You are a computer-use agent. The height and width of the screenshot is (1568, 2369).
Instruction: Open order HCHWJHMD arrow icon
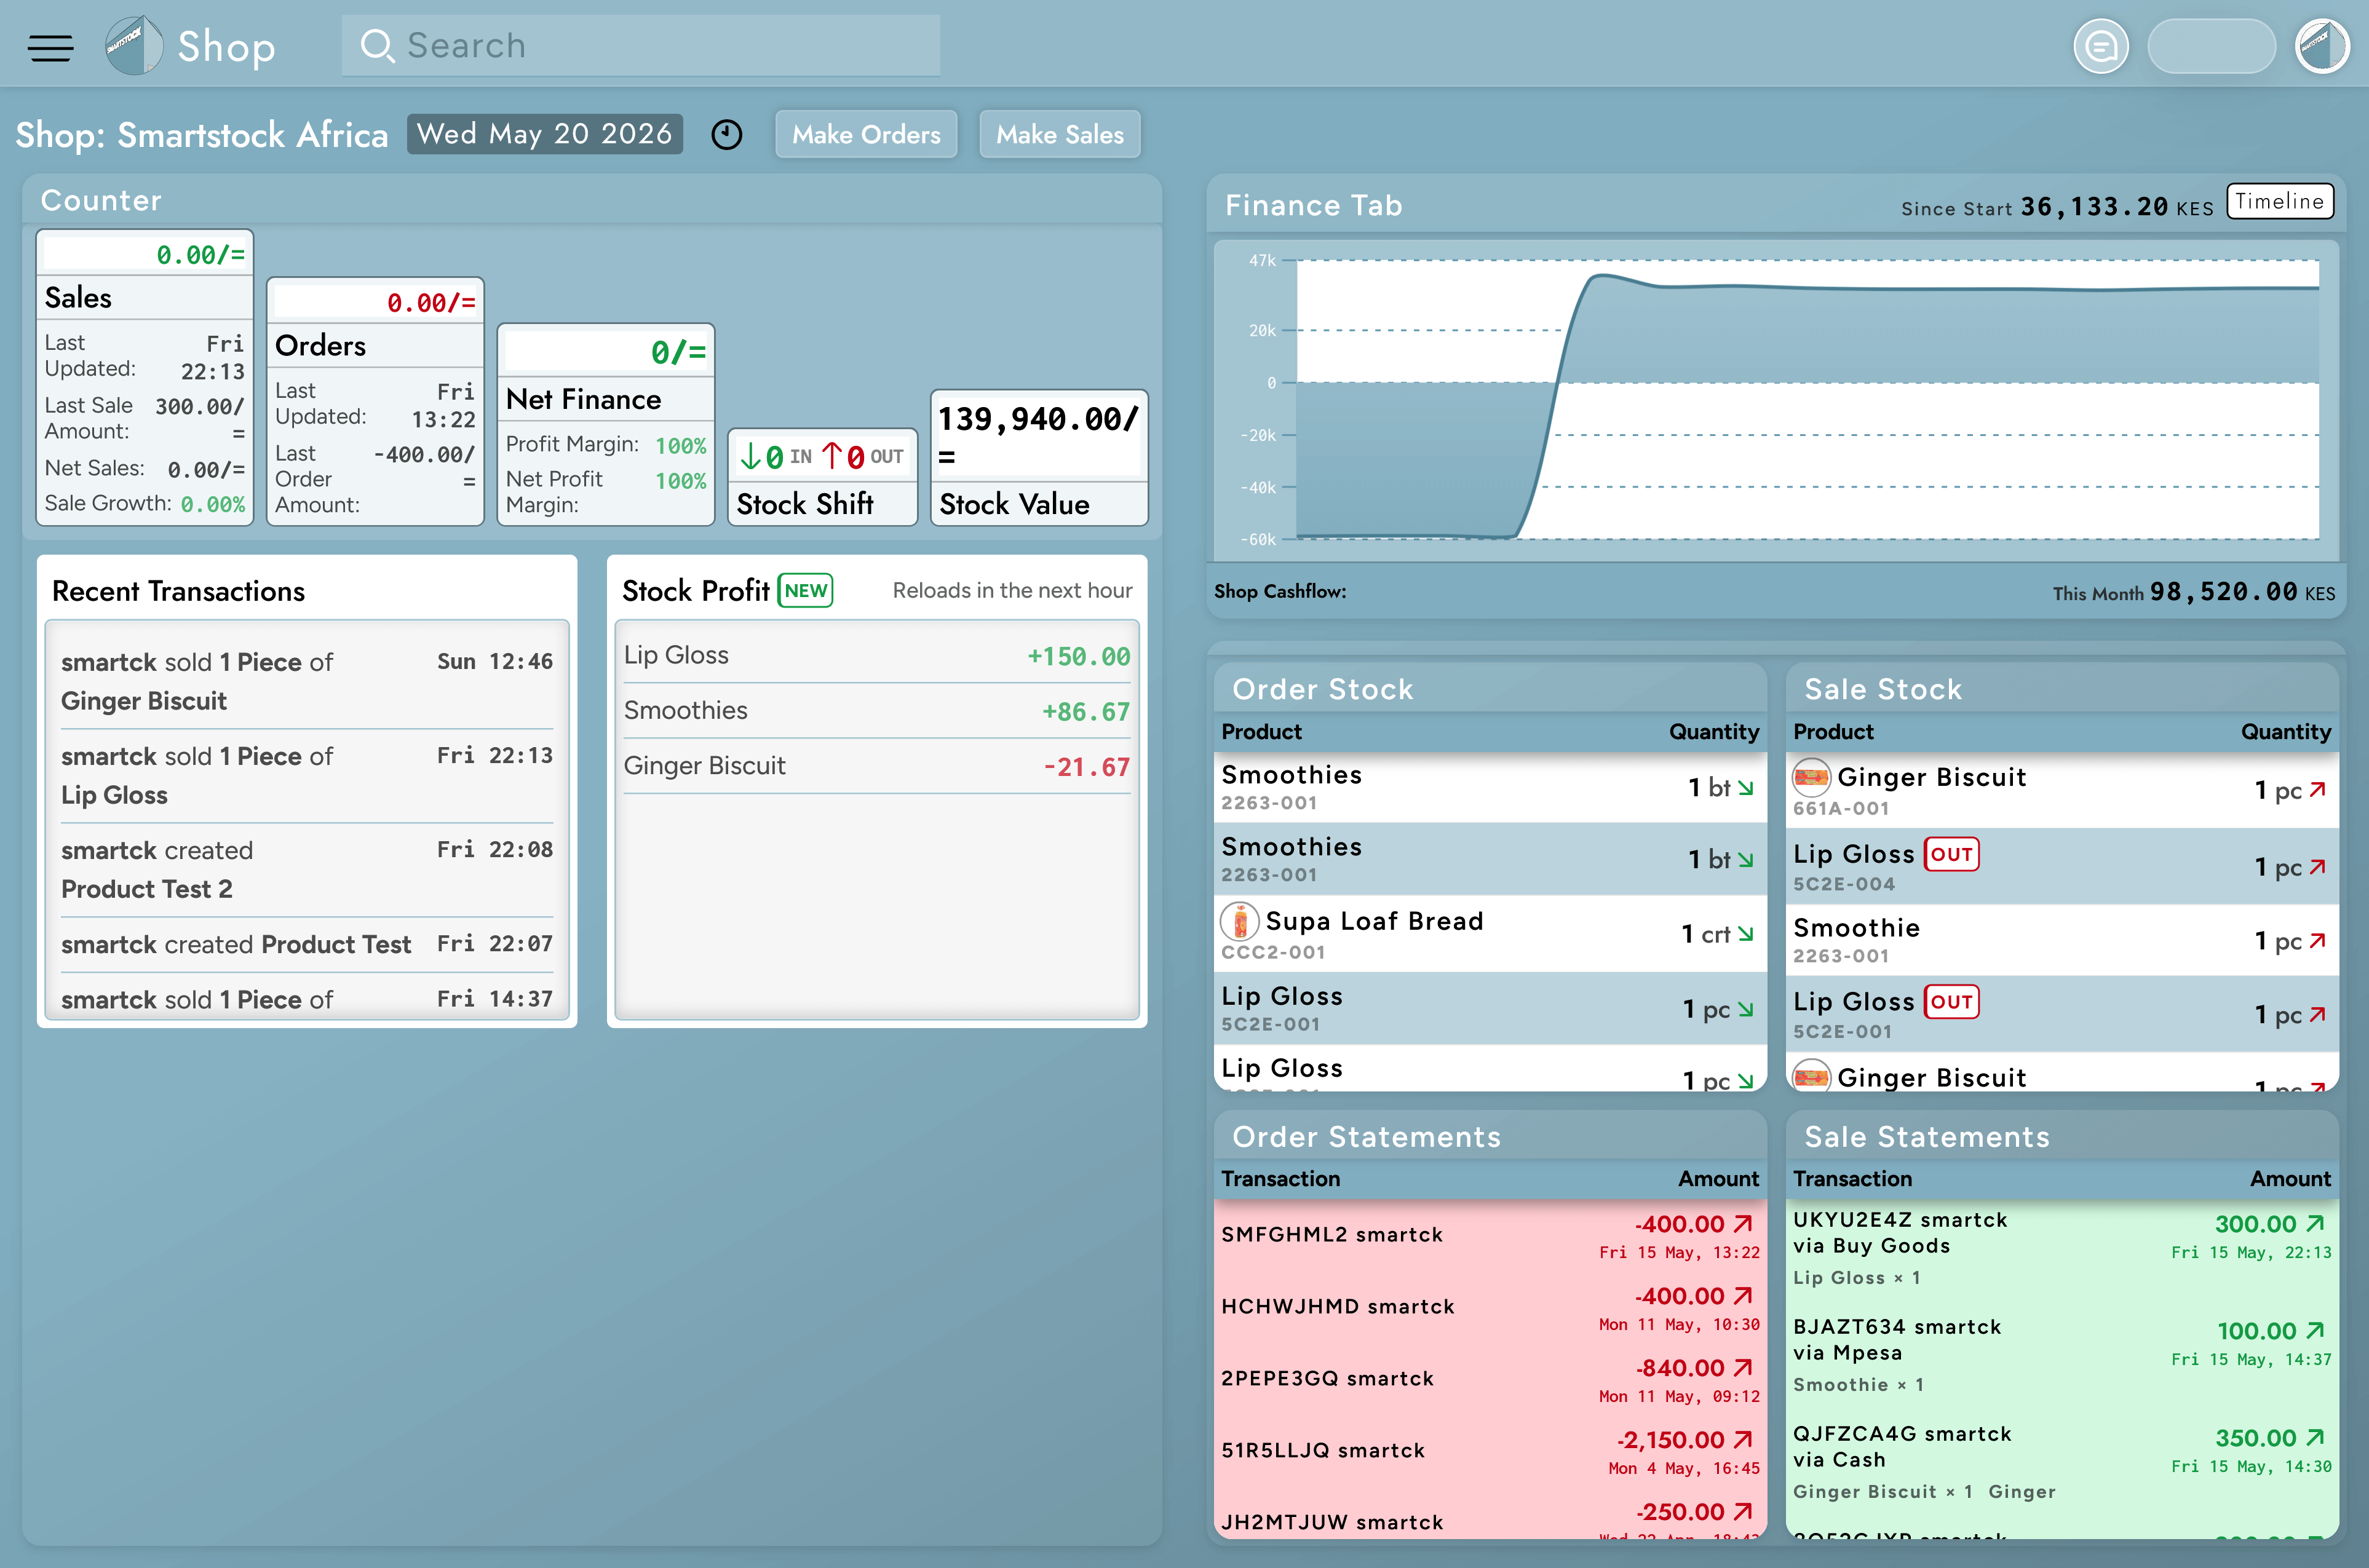(x=1743, y=1296)
